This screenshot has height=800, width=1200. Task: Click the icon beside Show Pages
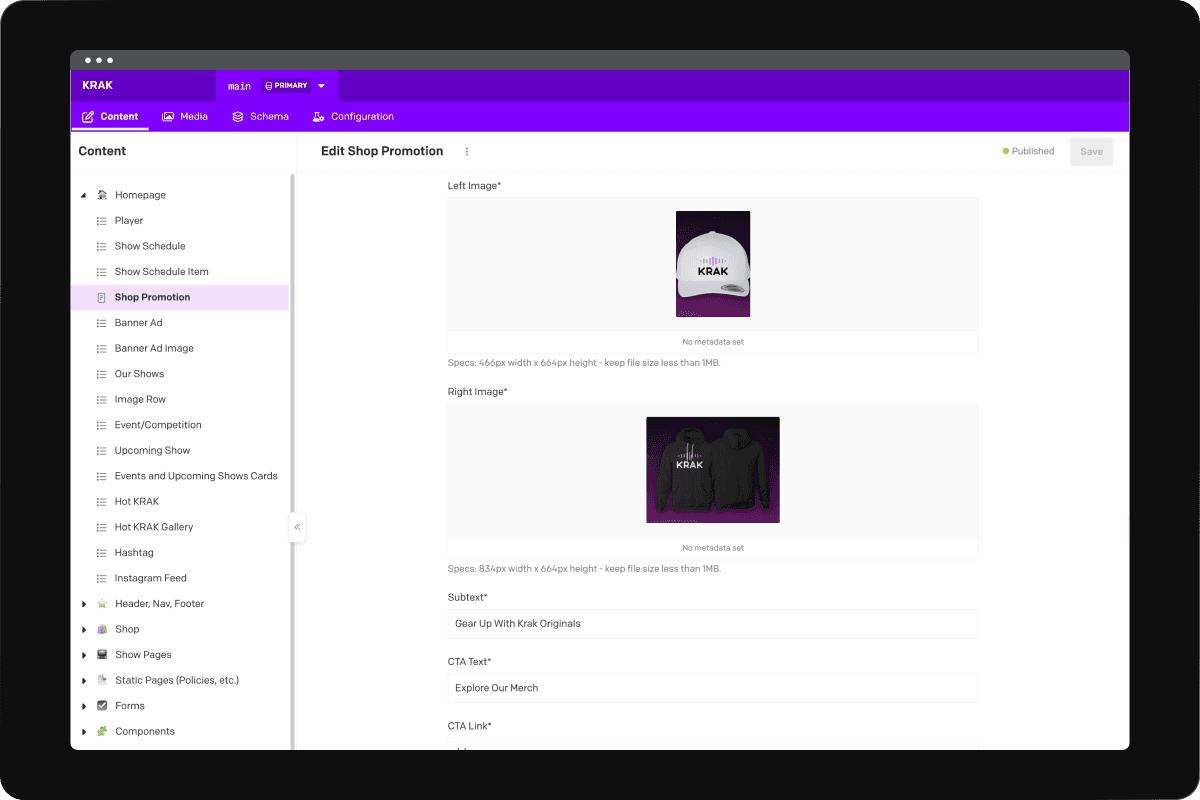[x=102, y=655]
